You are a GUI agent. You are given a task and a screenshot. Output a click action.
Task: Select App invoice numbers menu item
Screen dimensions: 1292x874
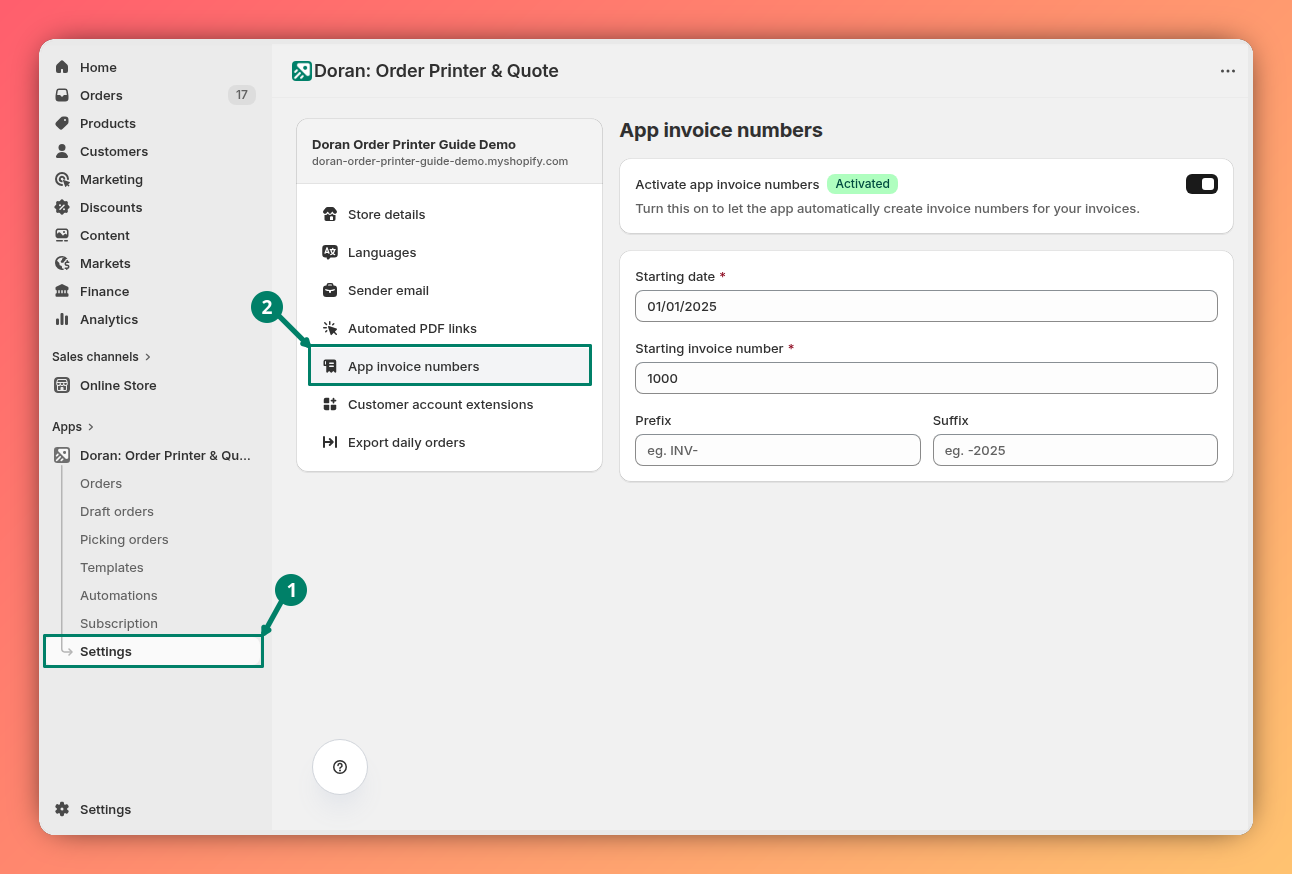click(x=450, y=366)
